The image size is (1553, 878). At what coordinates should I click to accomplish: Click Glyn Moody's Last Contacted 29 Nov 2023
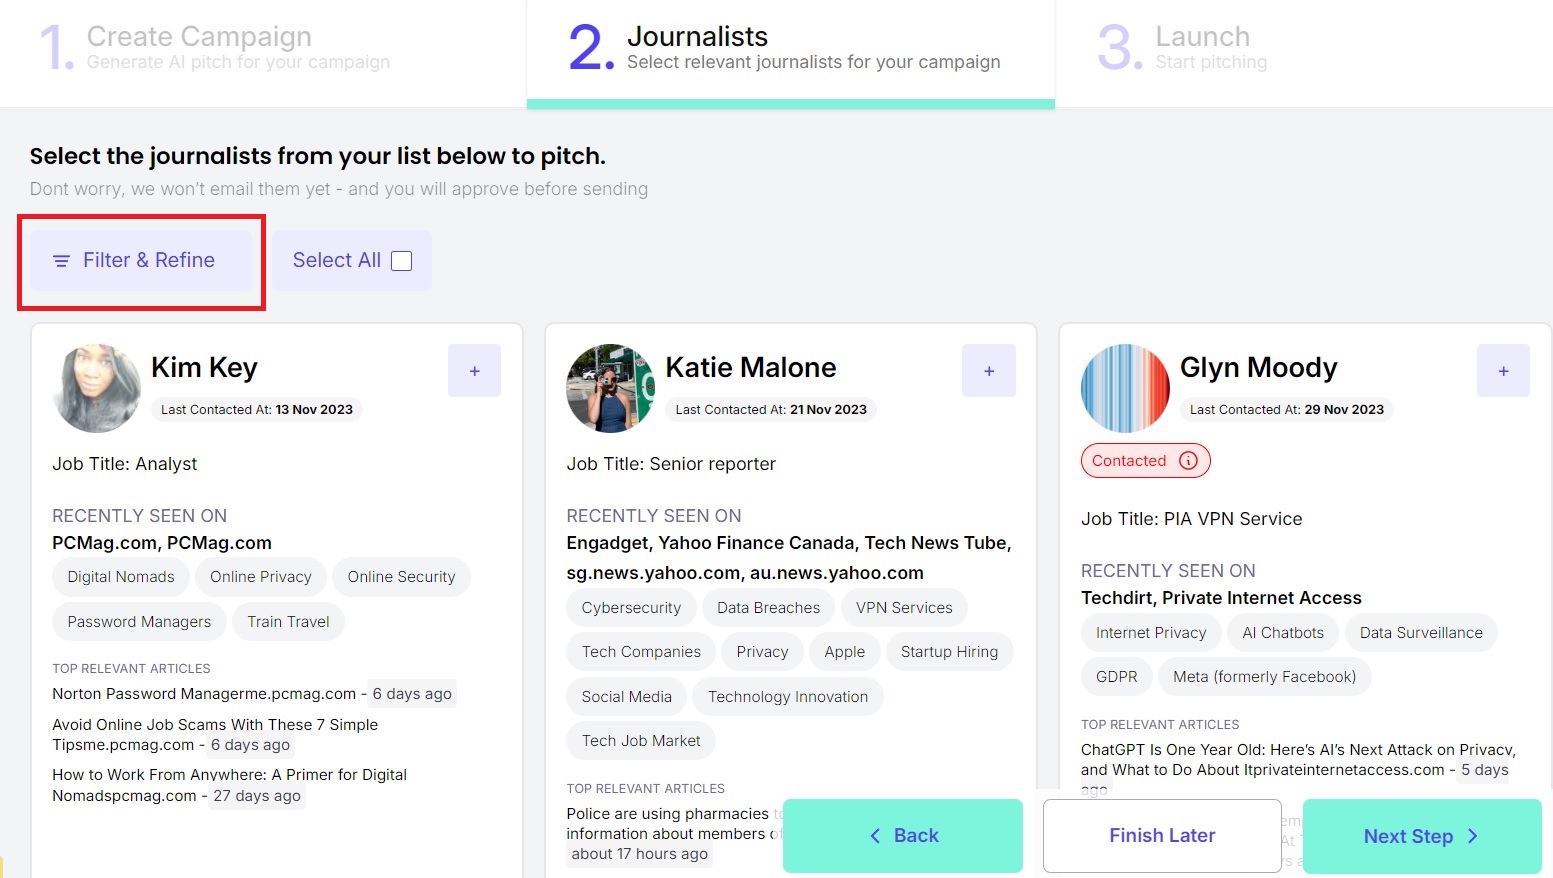point(1286,409)
